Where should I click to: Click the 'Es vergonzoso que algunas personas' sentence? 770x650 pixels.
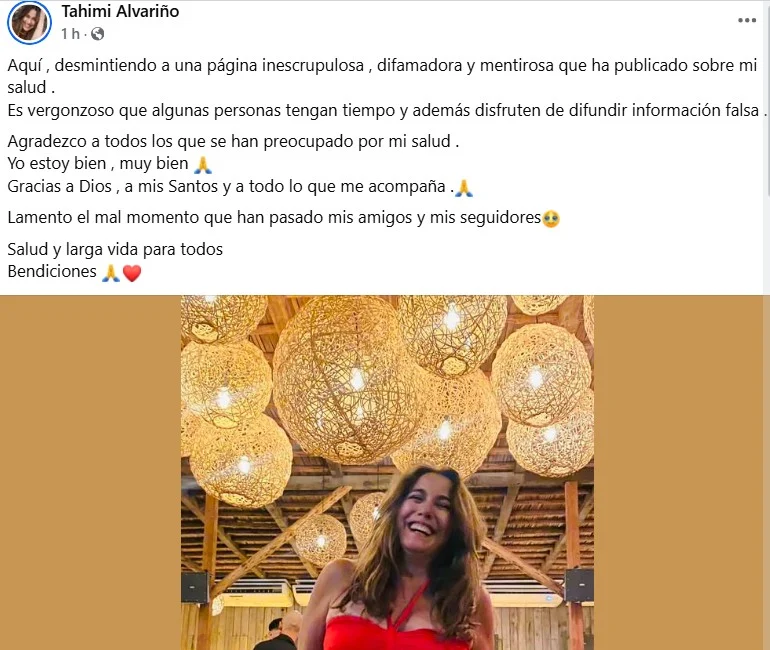387,110
